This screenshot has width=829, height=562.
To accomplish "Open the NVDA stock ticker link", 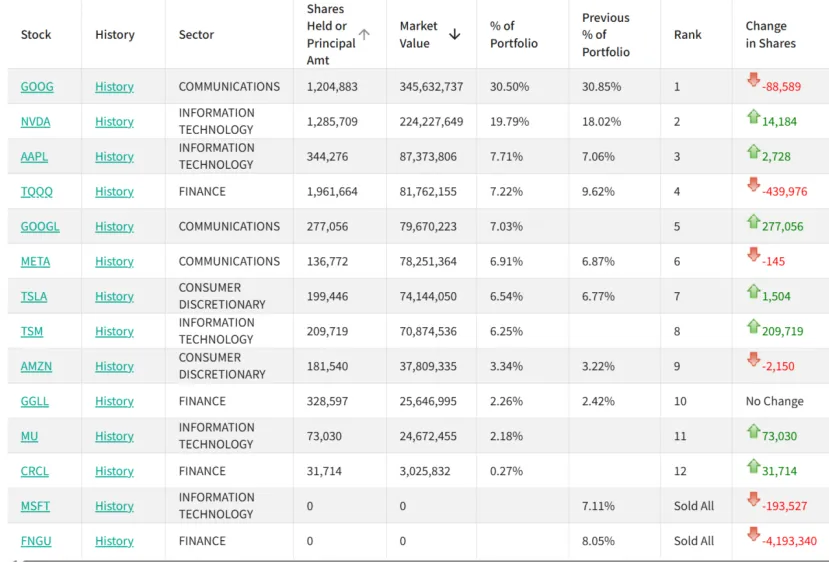I will point(35,122).
